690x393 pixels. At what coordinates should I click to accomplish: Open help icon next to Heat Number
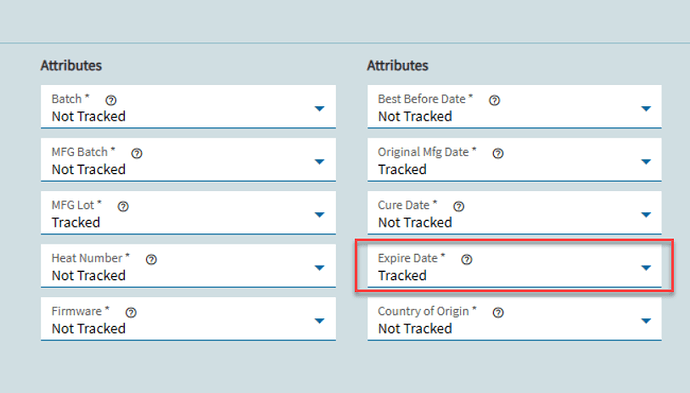pyautogui.click(x=151, y=259)
